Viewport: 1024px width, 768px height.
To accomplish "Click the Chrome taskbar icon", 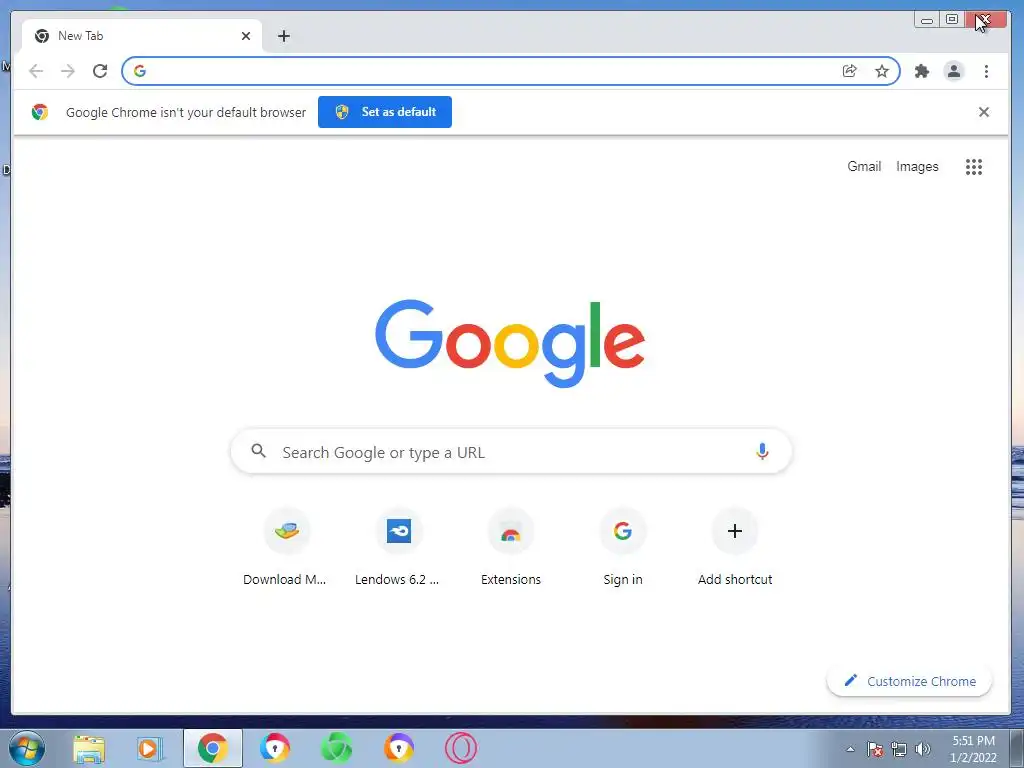I will (x=212, y=748).
